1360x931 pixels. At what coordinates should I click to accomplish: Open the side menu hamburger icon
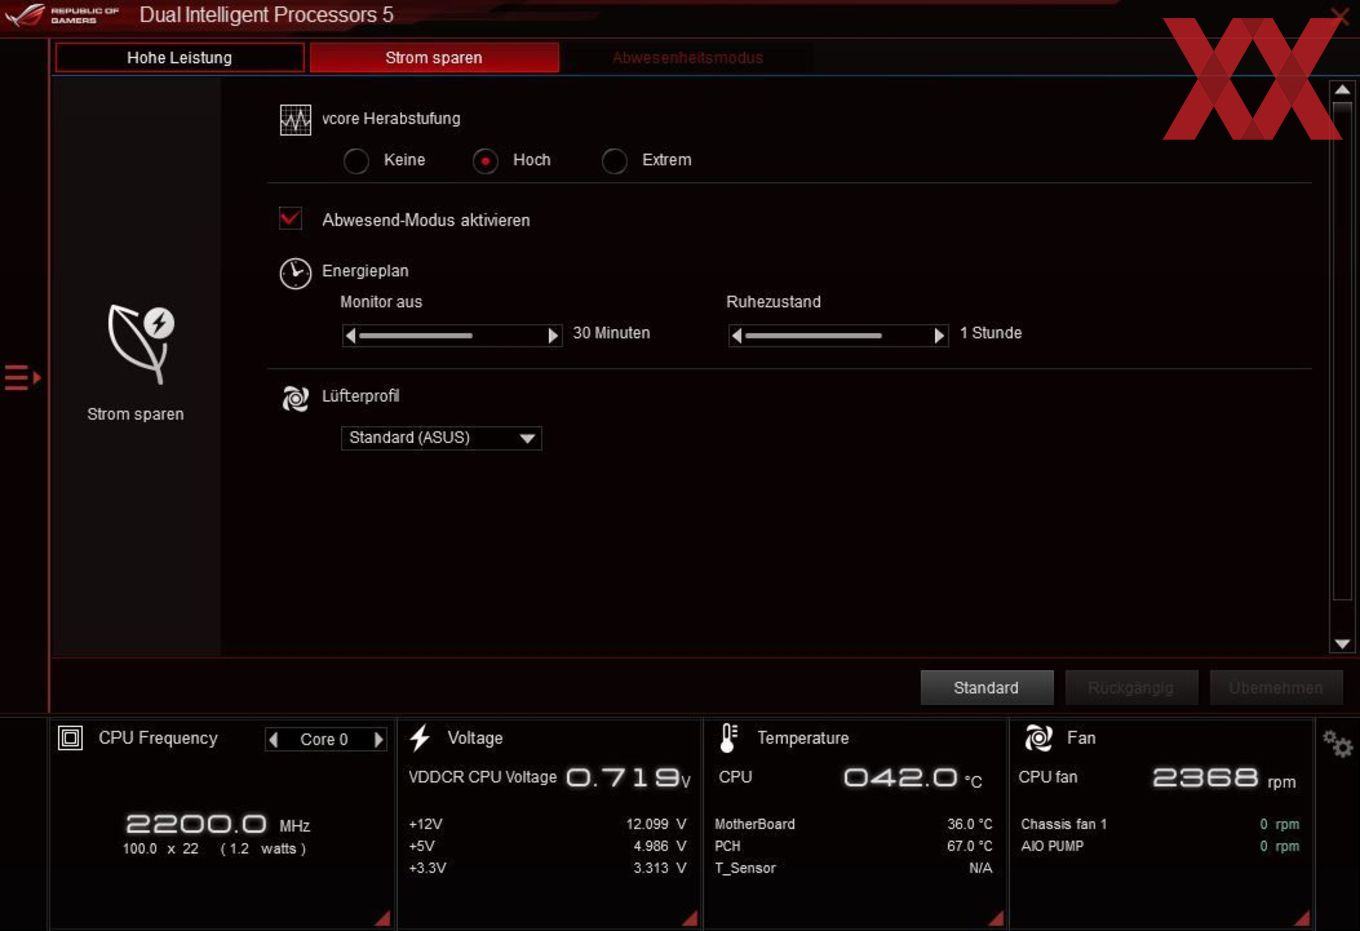coord(21,378)
